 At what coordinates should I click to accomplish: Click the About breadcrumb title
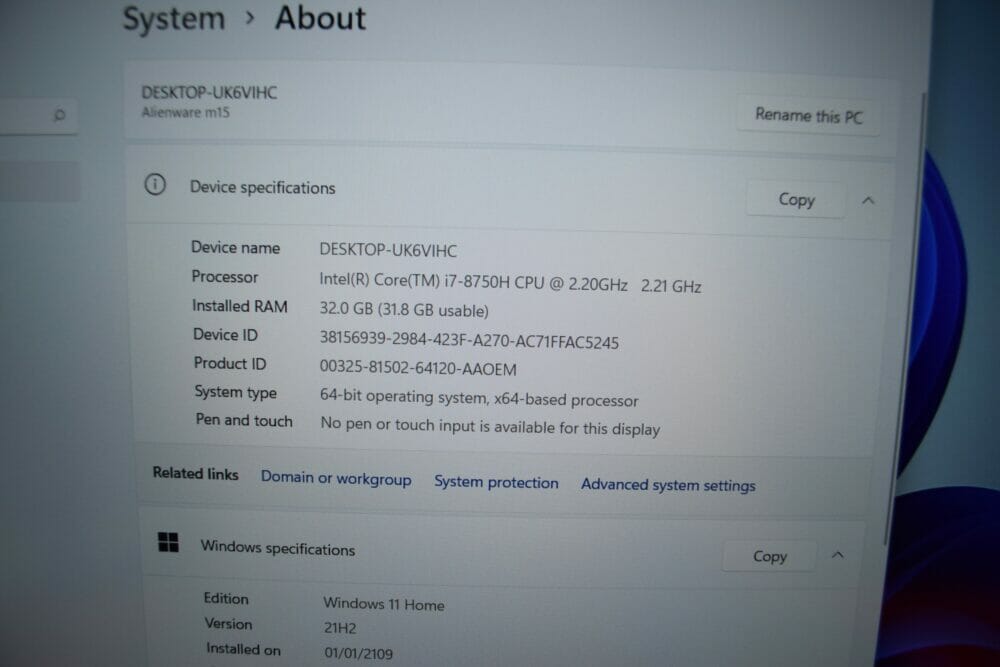[320, 17]
